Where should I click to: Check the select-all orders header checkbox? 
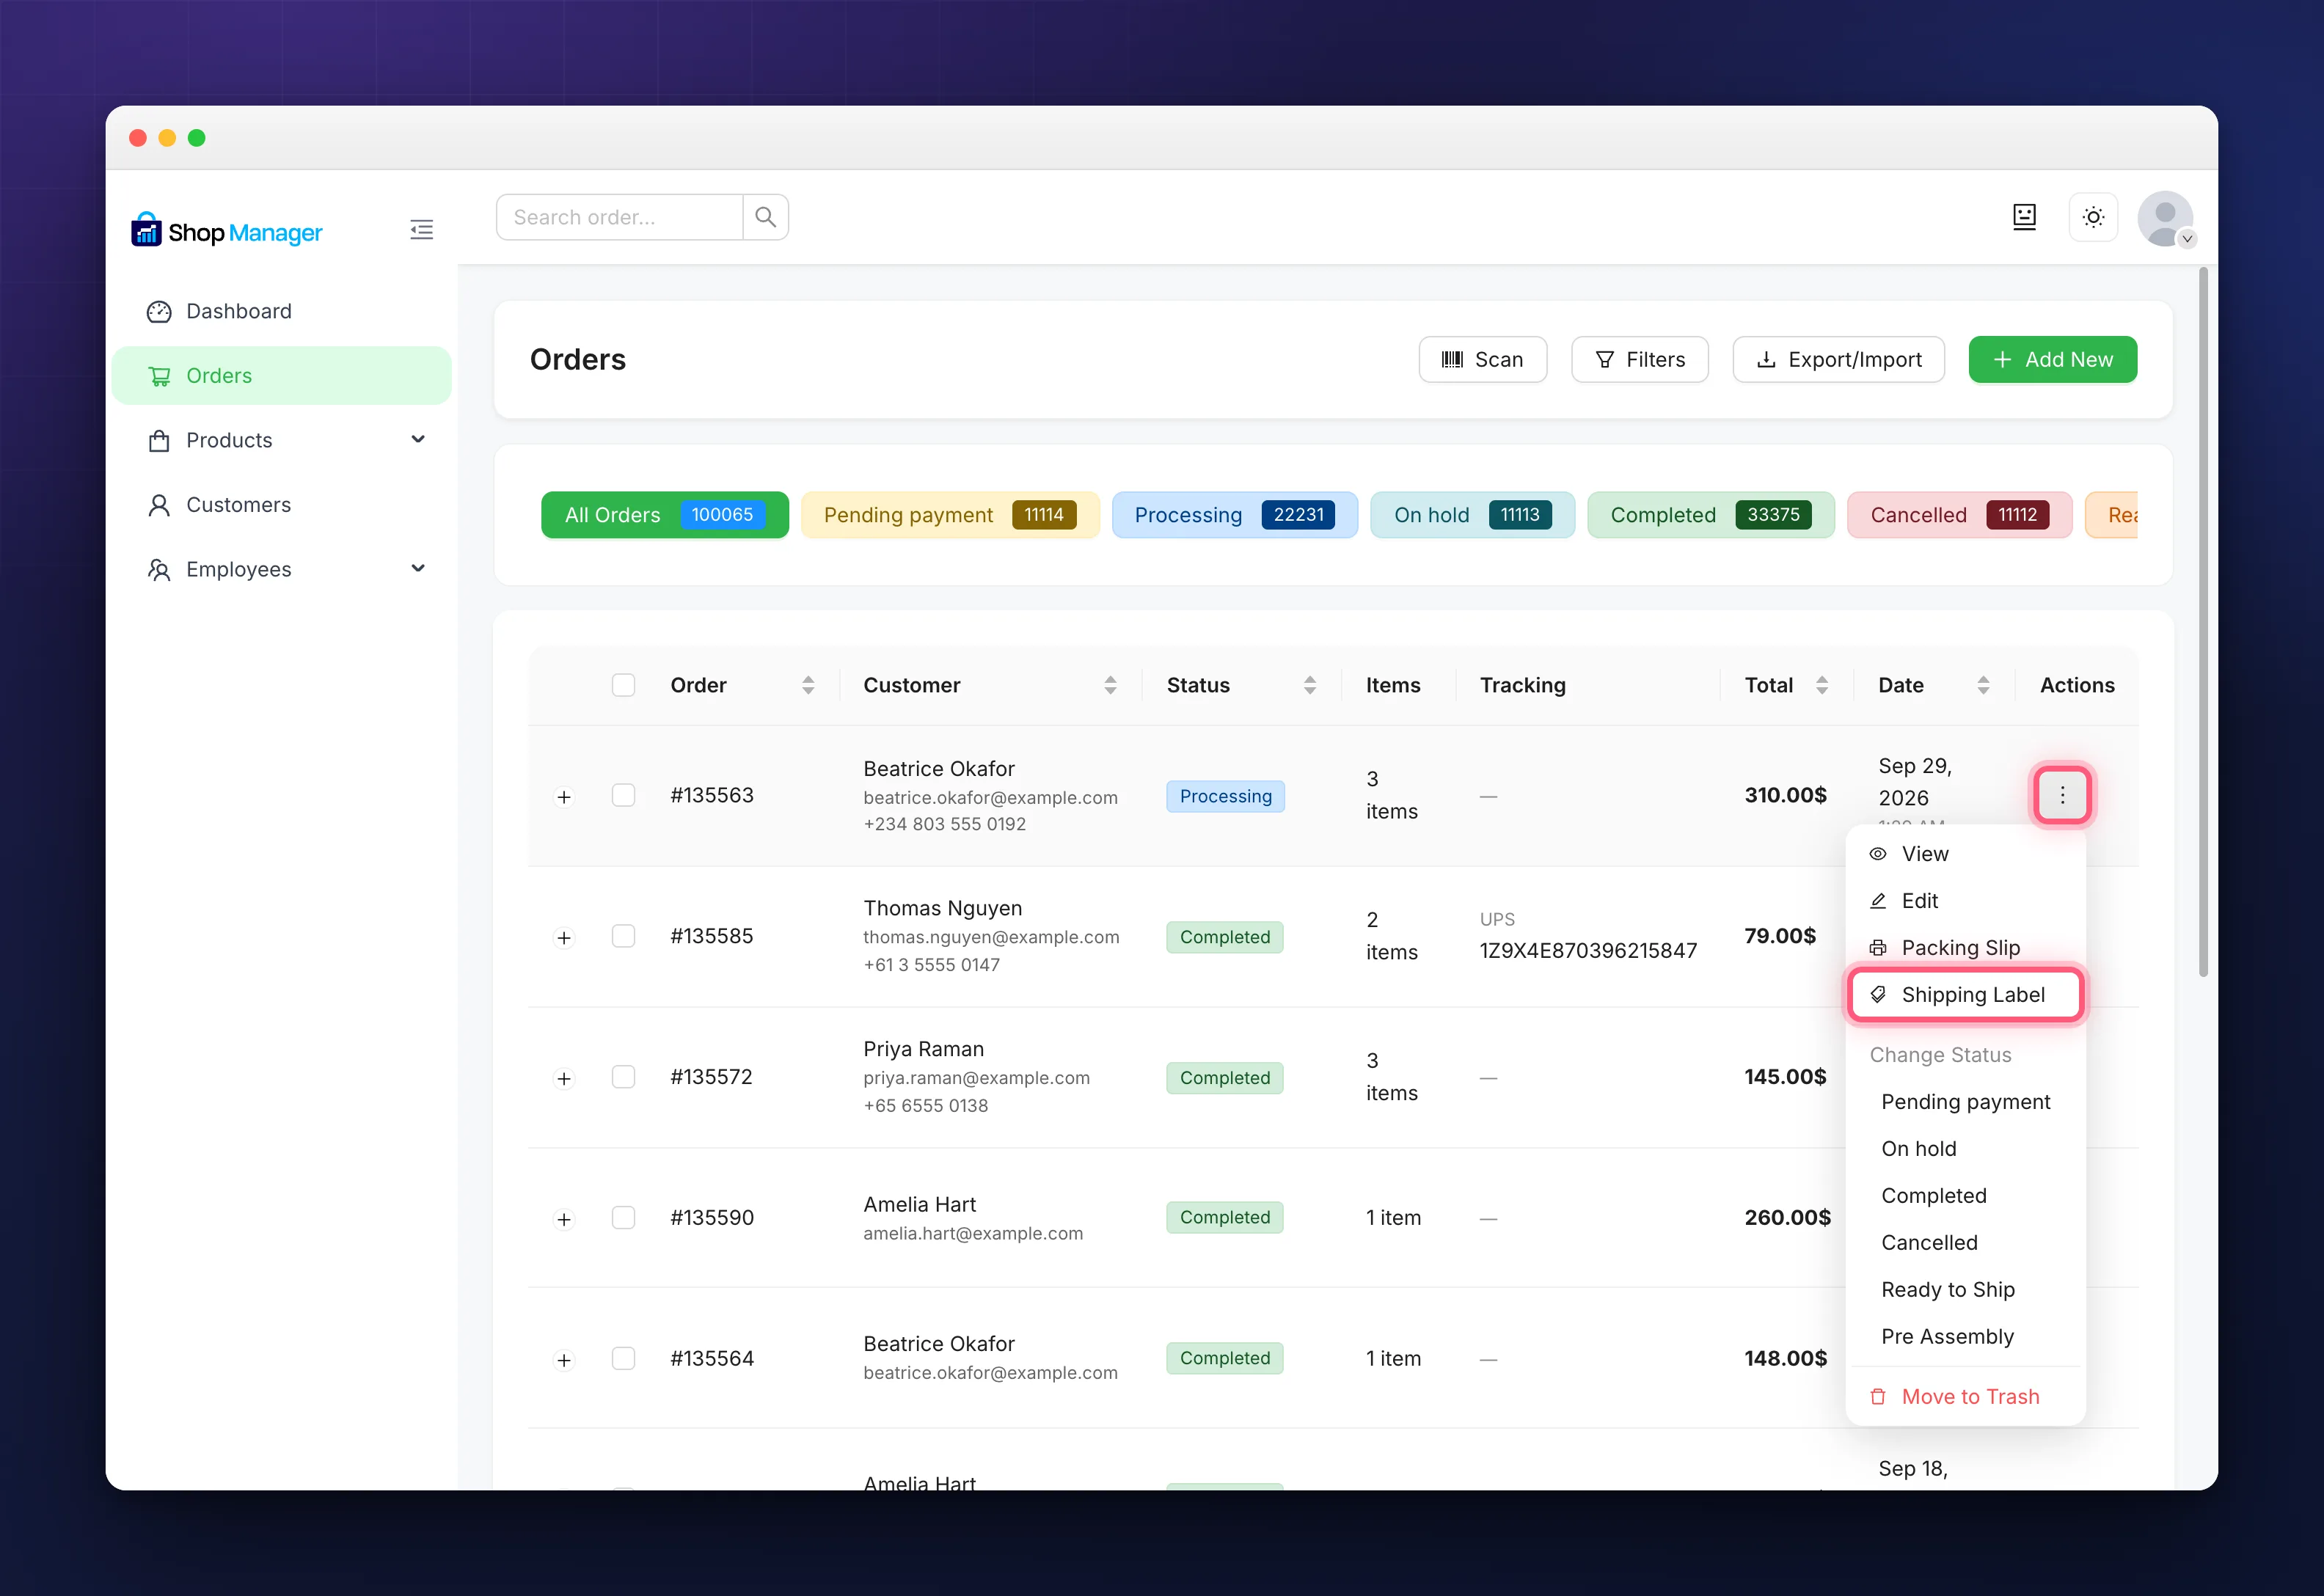(623, 685)
